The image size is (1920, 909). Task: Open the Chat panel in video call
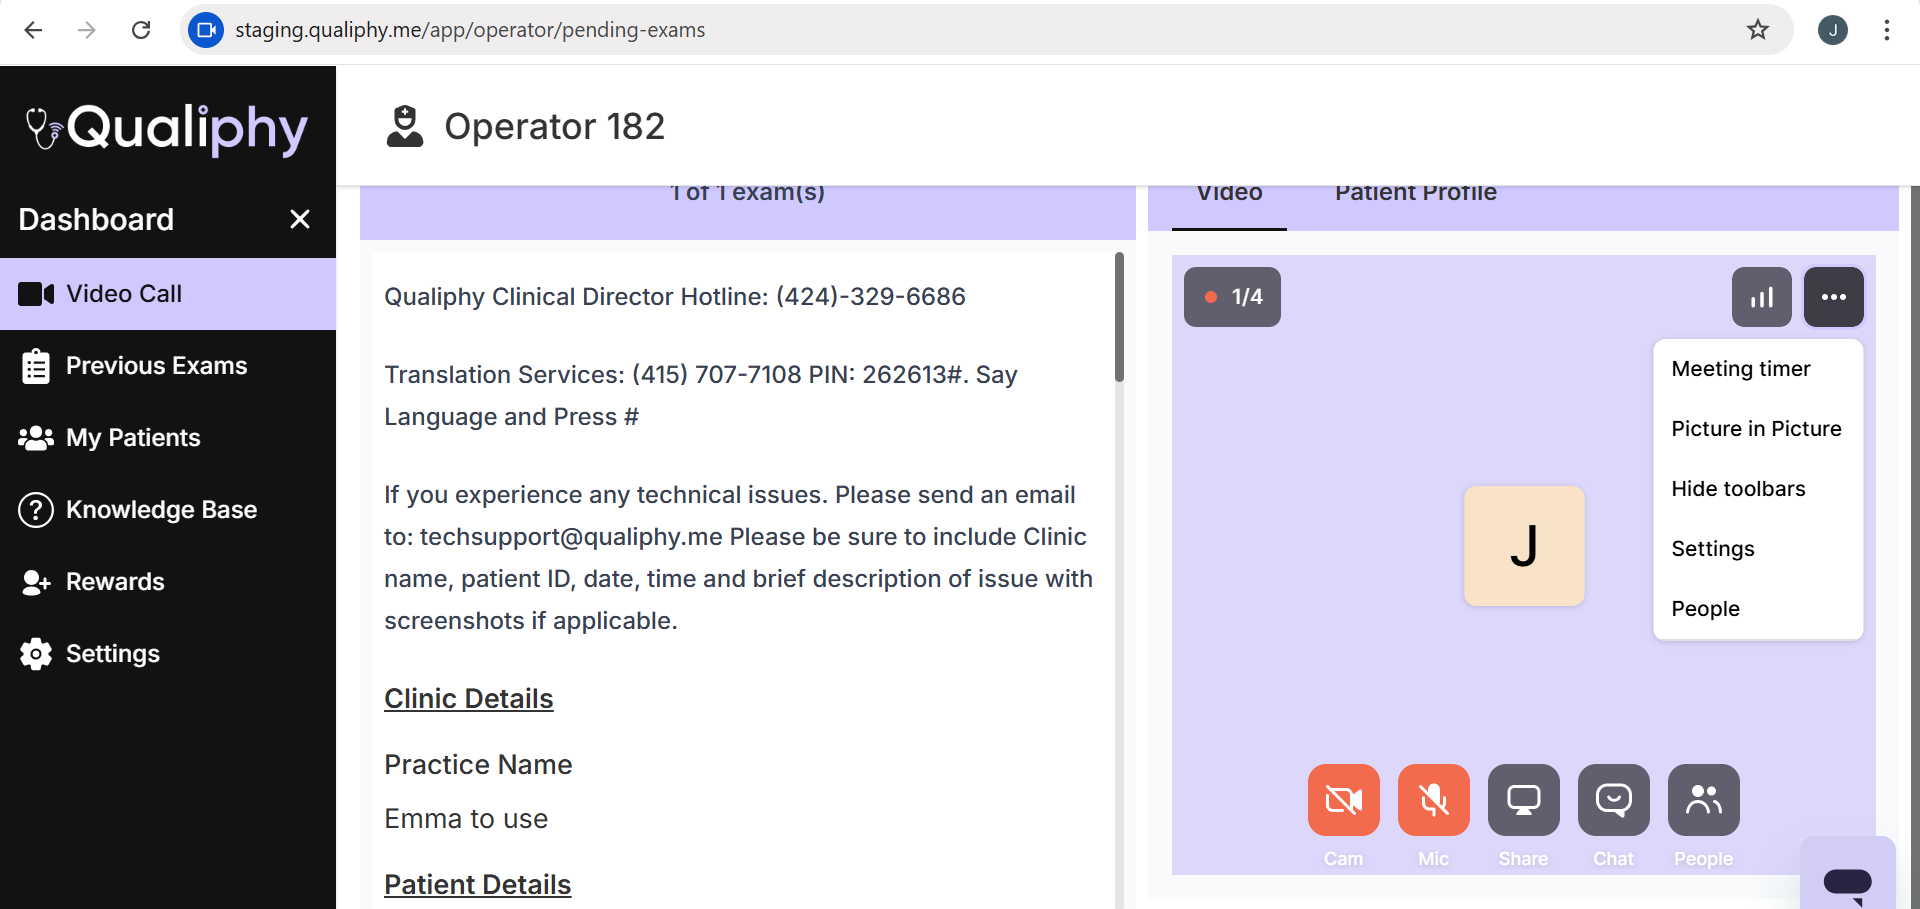(1613, 800)
